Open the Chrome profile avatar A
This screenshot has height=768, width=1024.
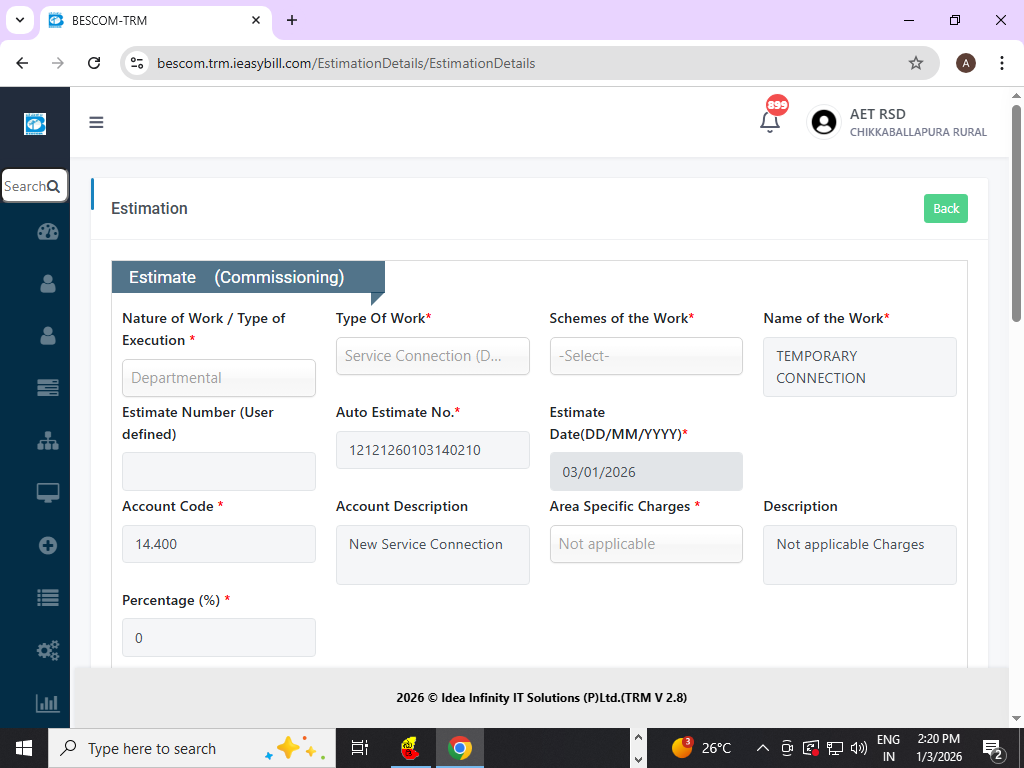(966, 63)
